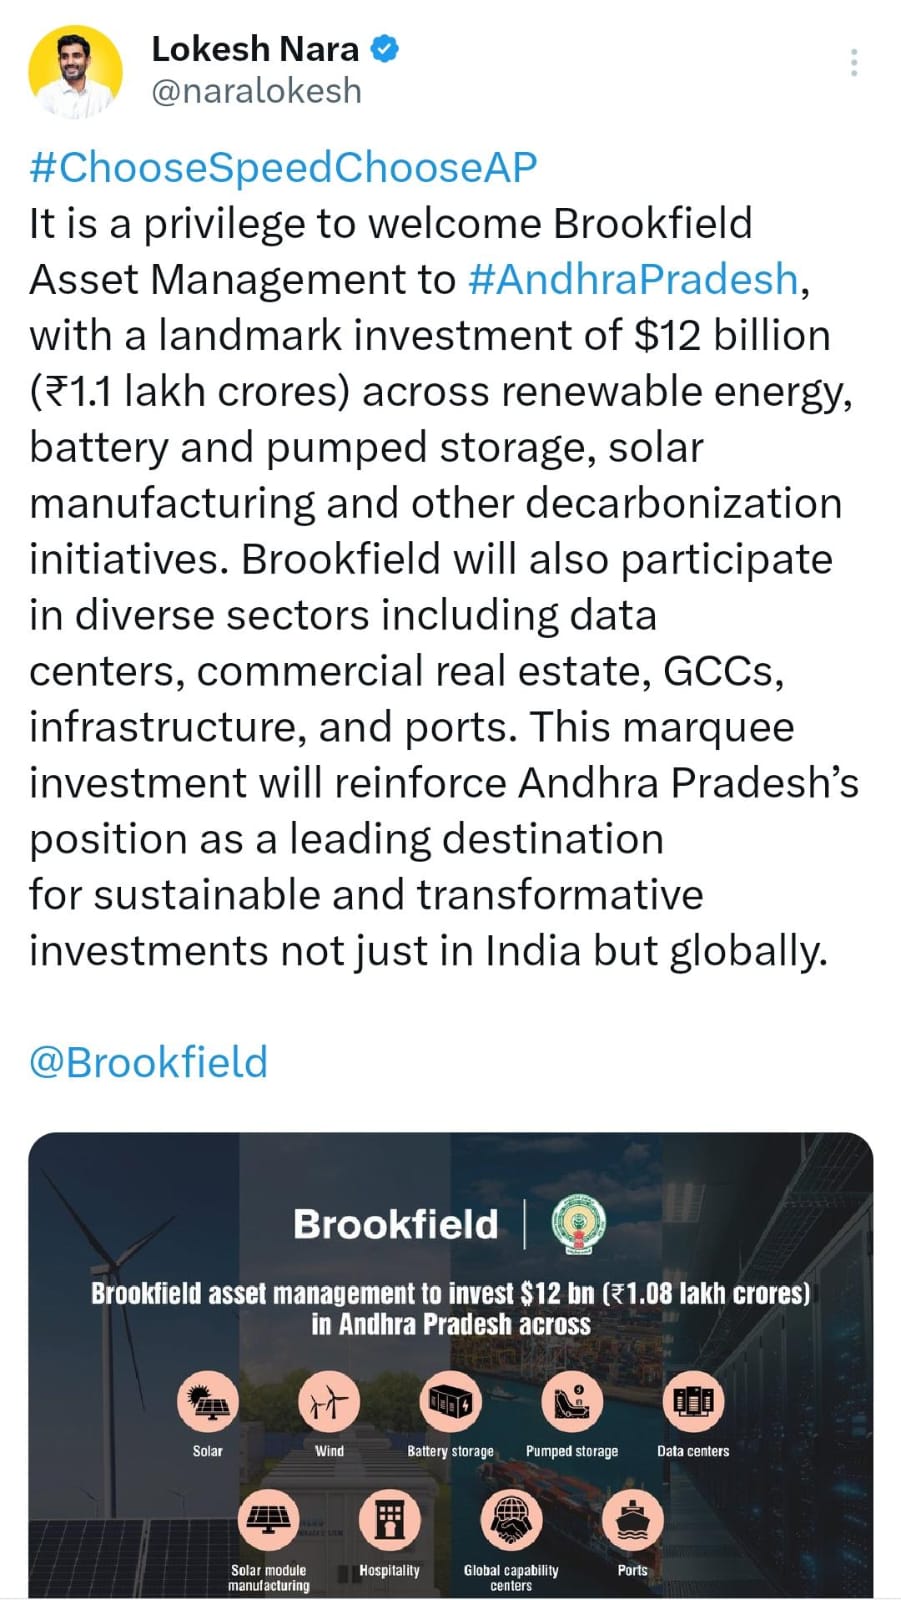Open the #ChooseSpeedChooseAP hashtag

(283, 167)
